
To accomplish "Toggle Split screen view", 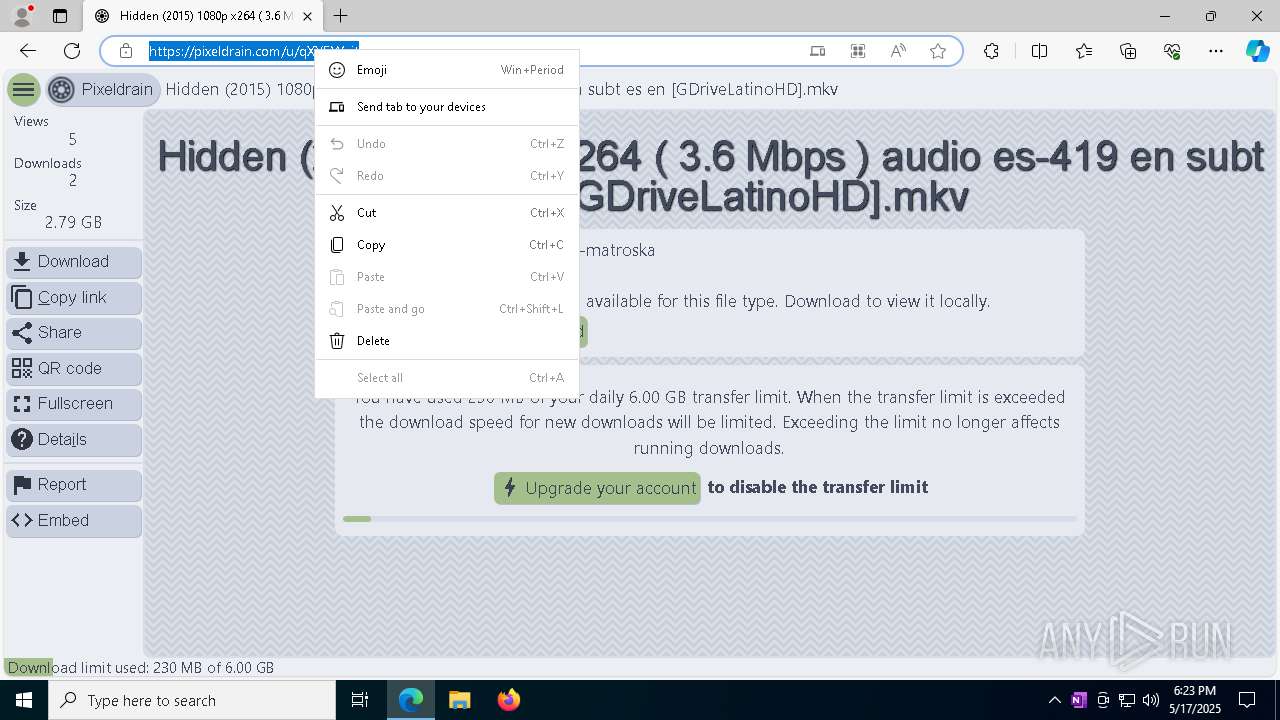I will point(1039,51).
